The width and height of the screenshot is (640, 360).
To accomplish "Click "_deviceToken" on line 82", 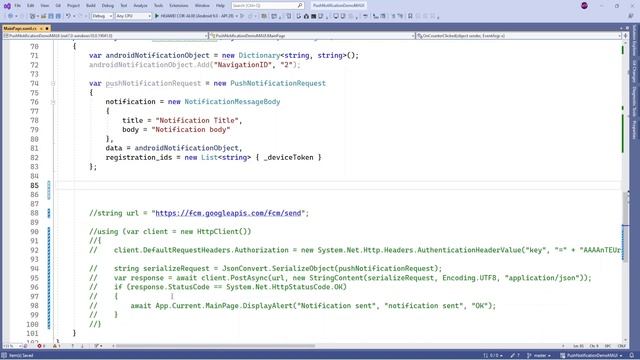I will [288, 158].
